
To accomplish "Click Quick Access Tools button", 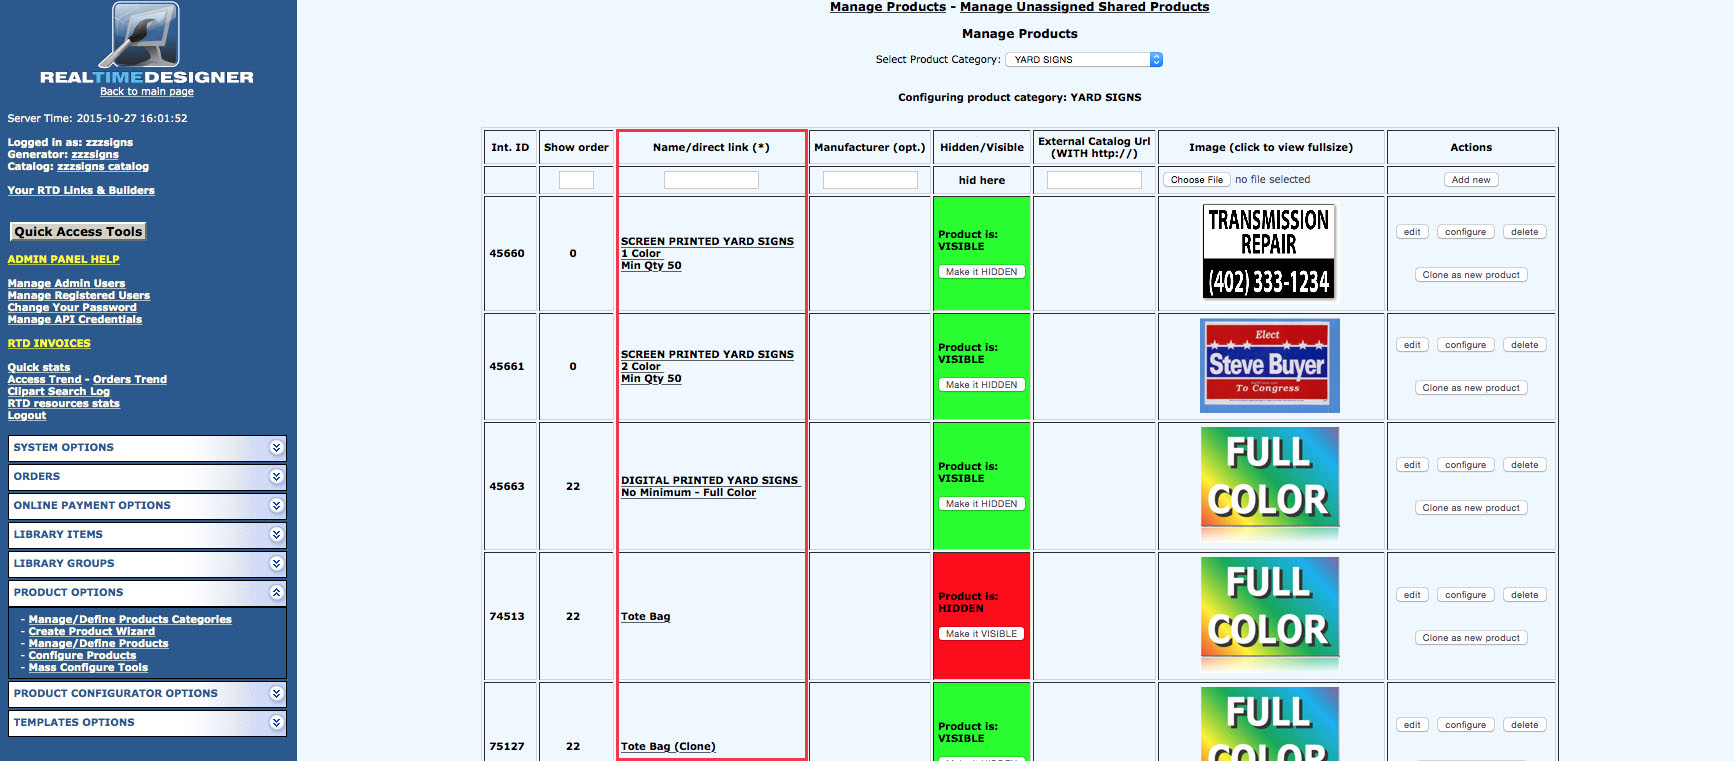I will (x=78, y=232).
